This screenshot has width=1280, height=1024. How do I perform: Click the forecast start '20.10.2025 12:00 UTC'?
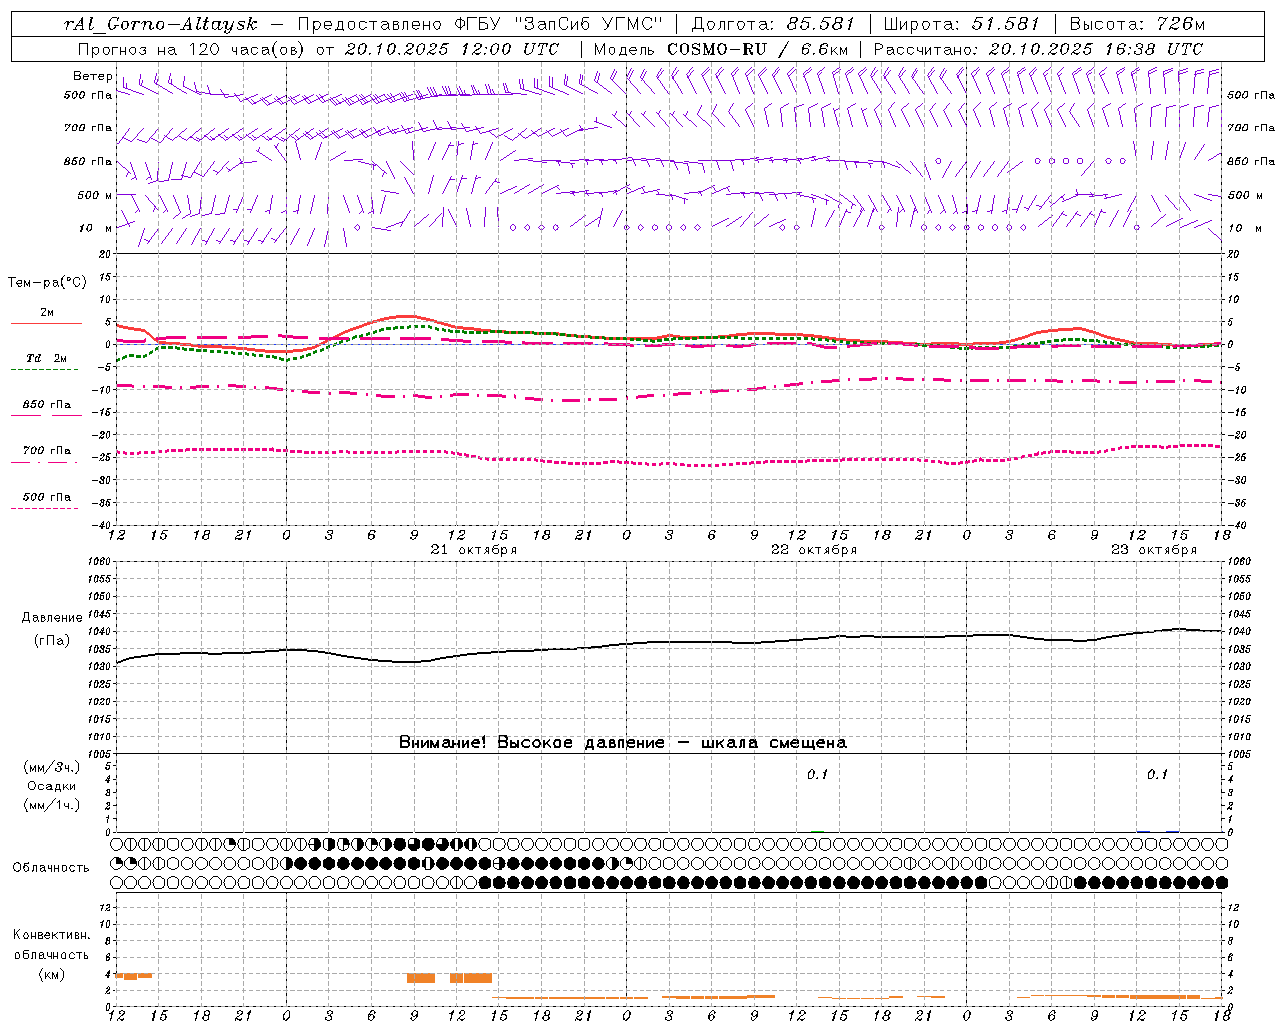click(x=452, y=49)
